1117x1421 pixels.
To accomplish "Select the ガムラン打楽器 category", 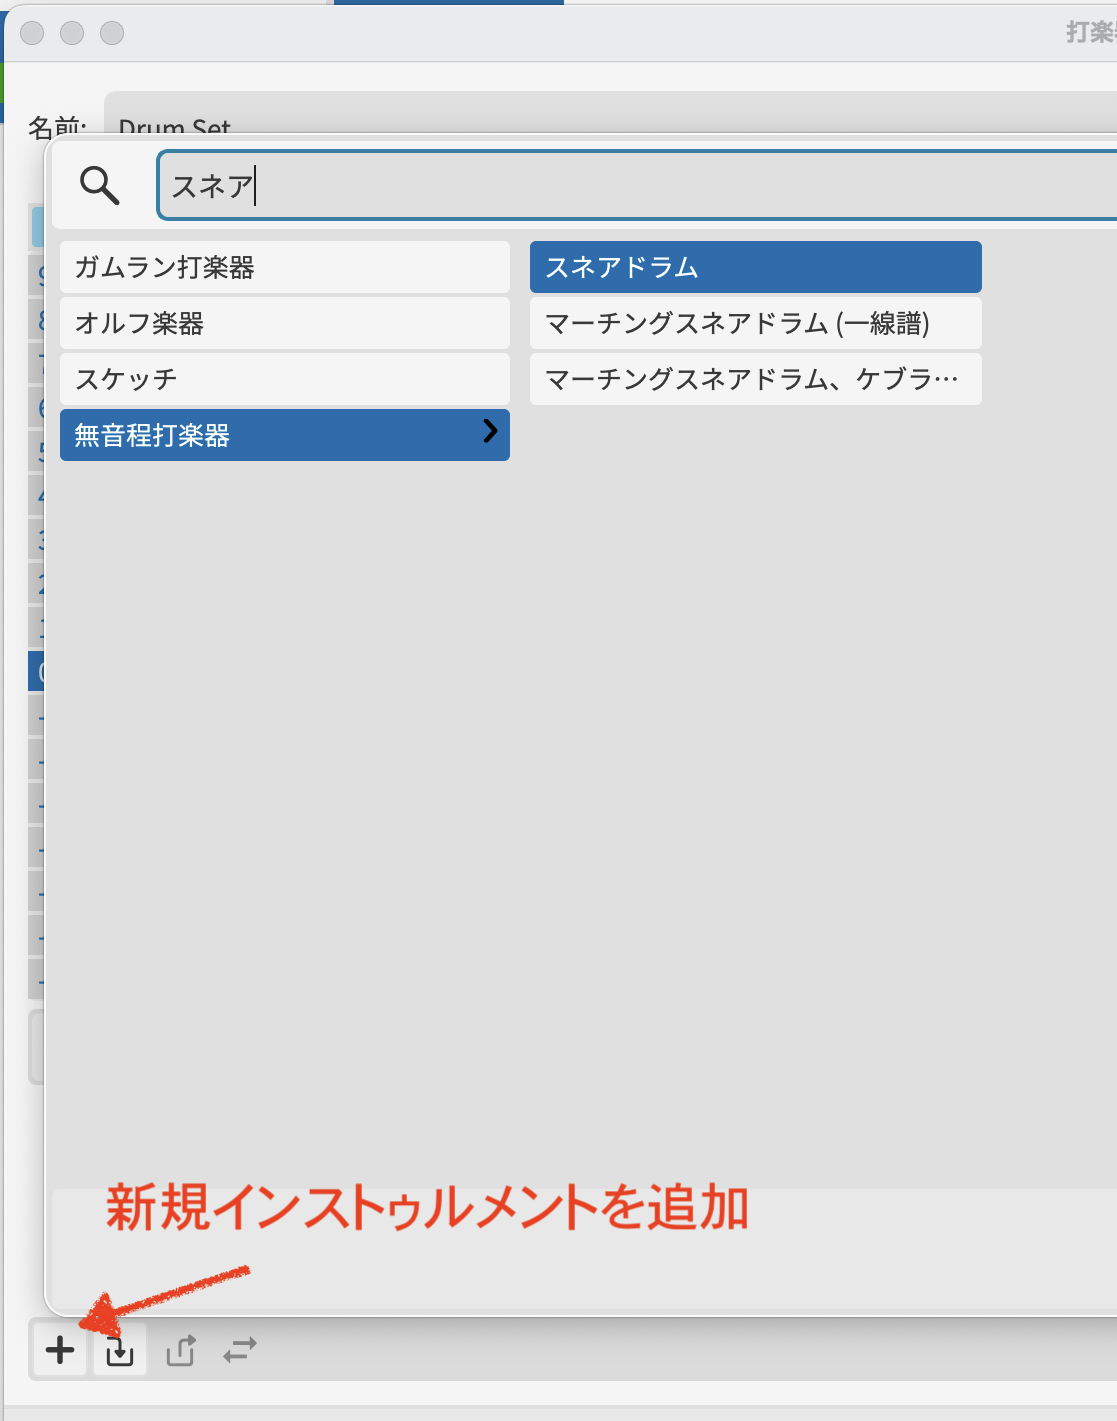I will (x=284, y=268).
